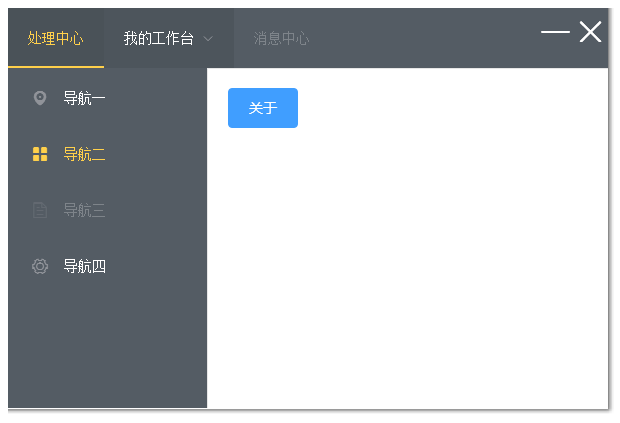
Task: Open the 我的工作台 menu label
Action: (158, 38)
